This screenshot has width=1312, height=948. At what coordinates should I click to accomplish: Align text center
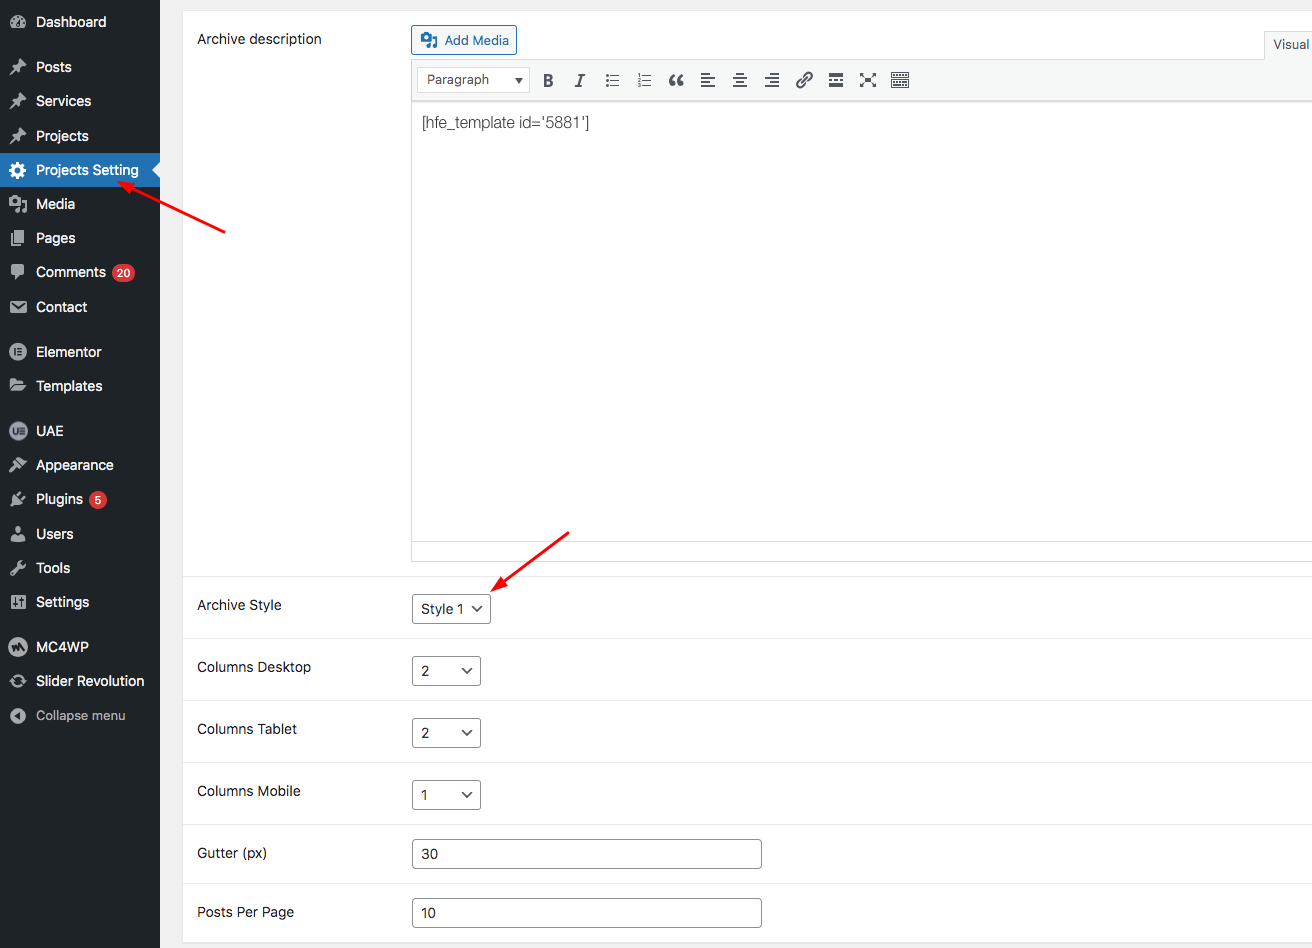pyautogui.click(x=740, y=81)
